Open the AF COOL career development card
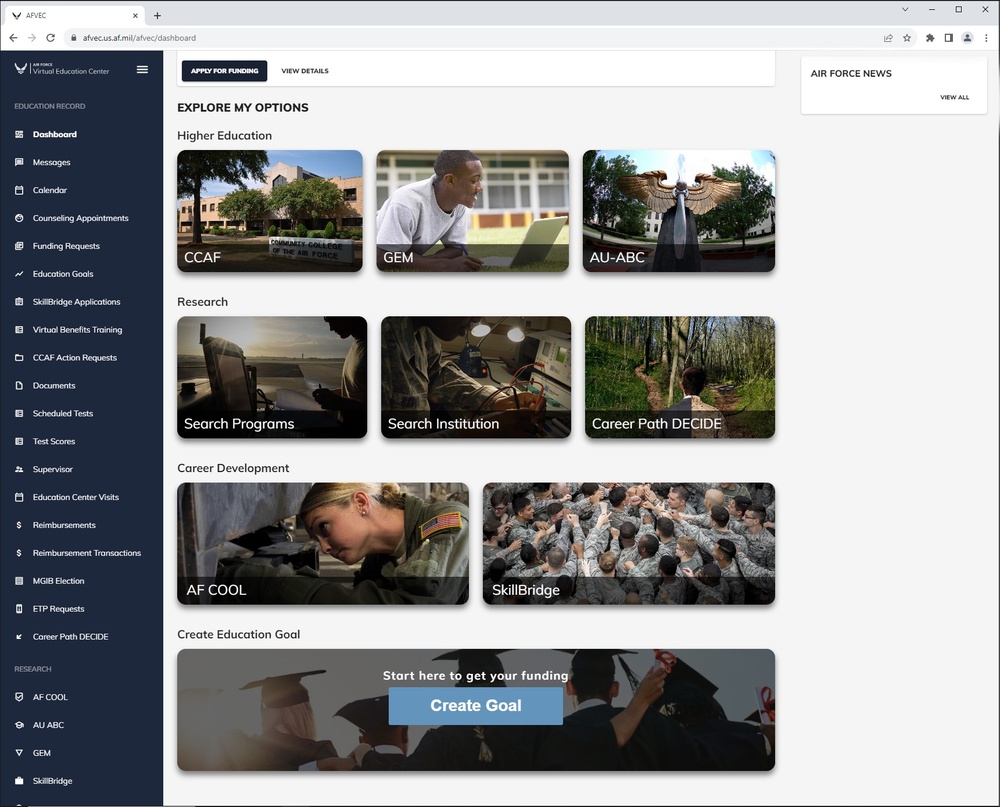Viewport: 1000px width, 807px height. 323,544
